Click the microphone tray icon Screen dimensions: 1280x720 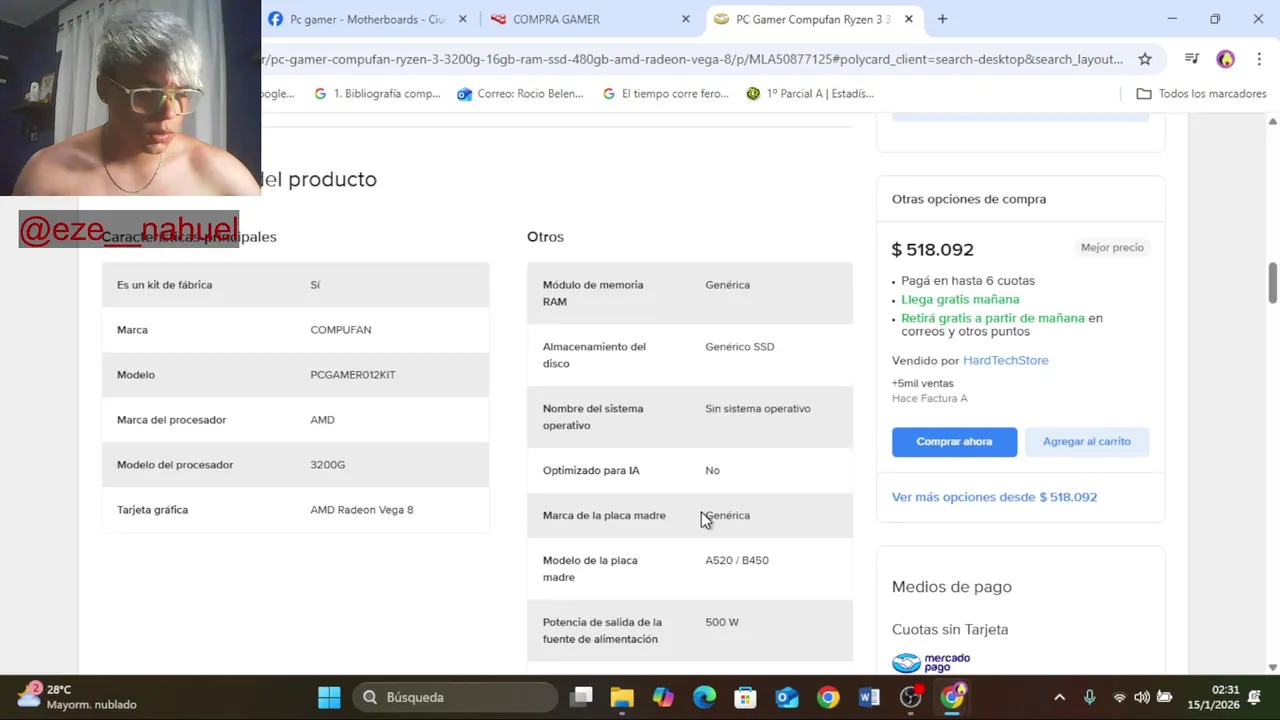[1090, 697]
